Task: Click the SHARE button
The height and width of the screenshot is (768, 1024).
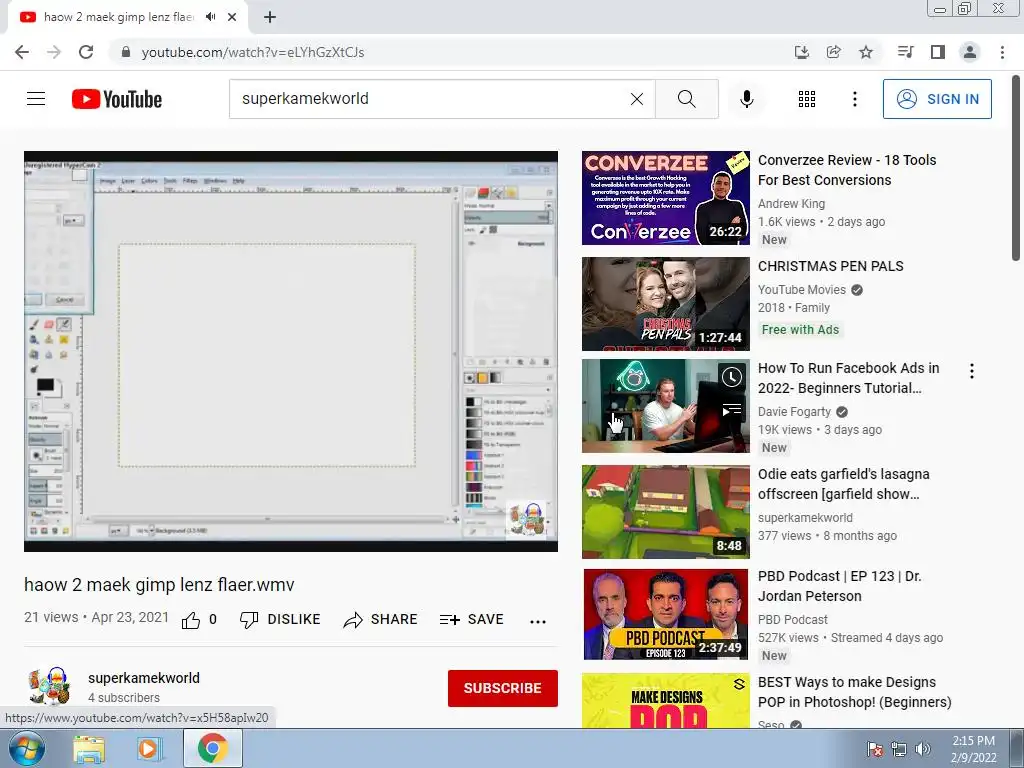Action: (380, 620)
